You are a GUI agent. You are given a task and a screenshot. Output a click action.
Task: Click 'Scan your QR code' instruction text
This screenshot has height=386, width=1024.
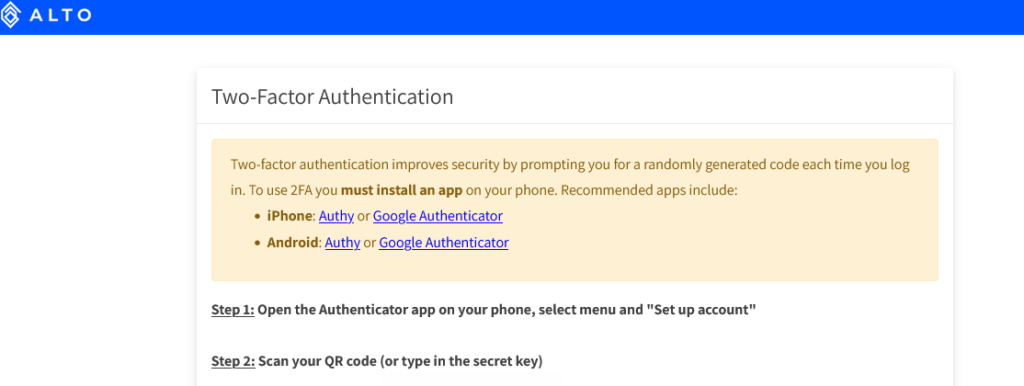[x=319, y=361]
